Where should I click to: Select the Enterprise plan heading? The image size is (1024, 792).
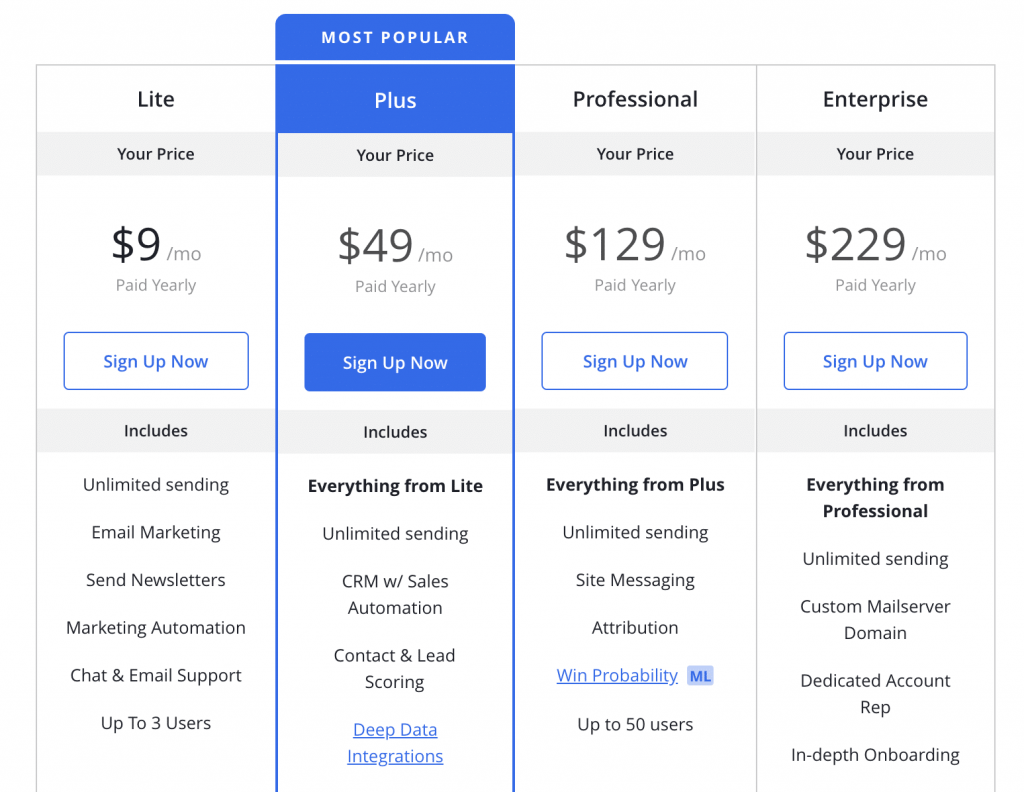875,99
